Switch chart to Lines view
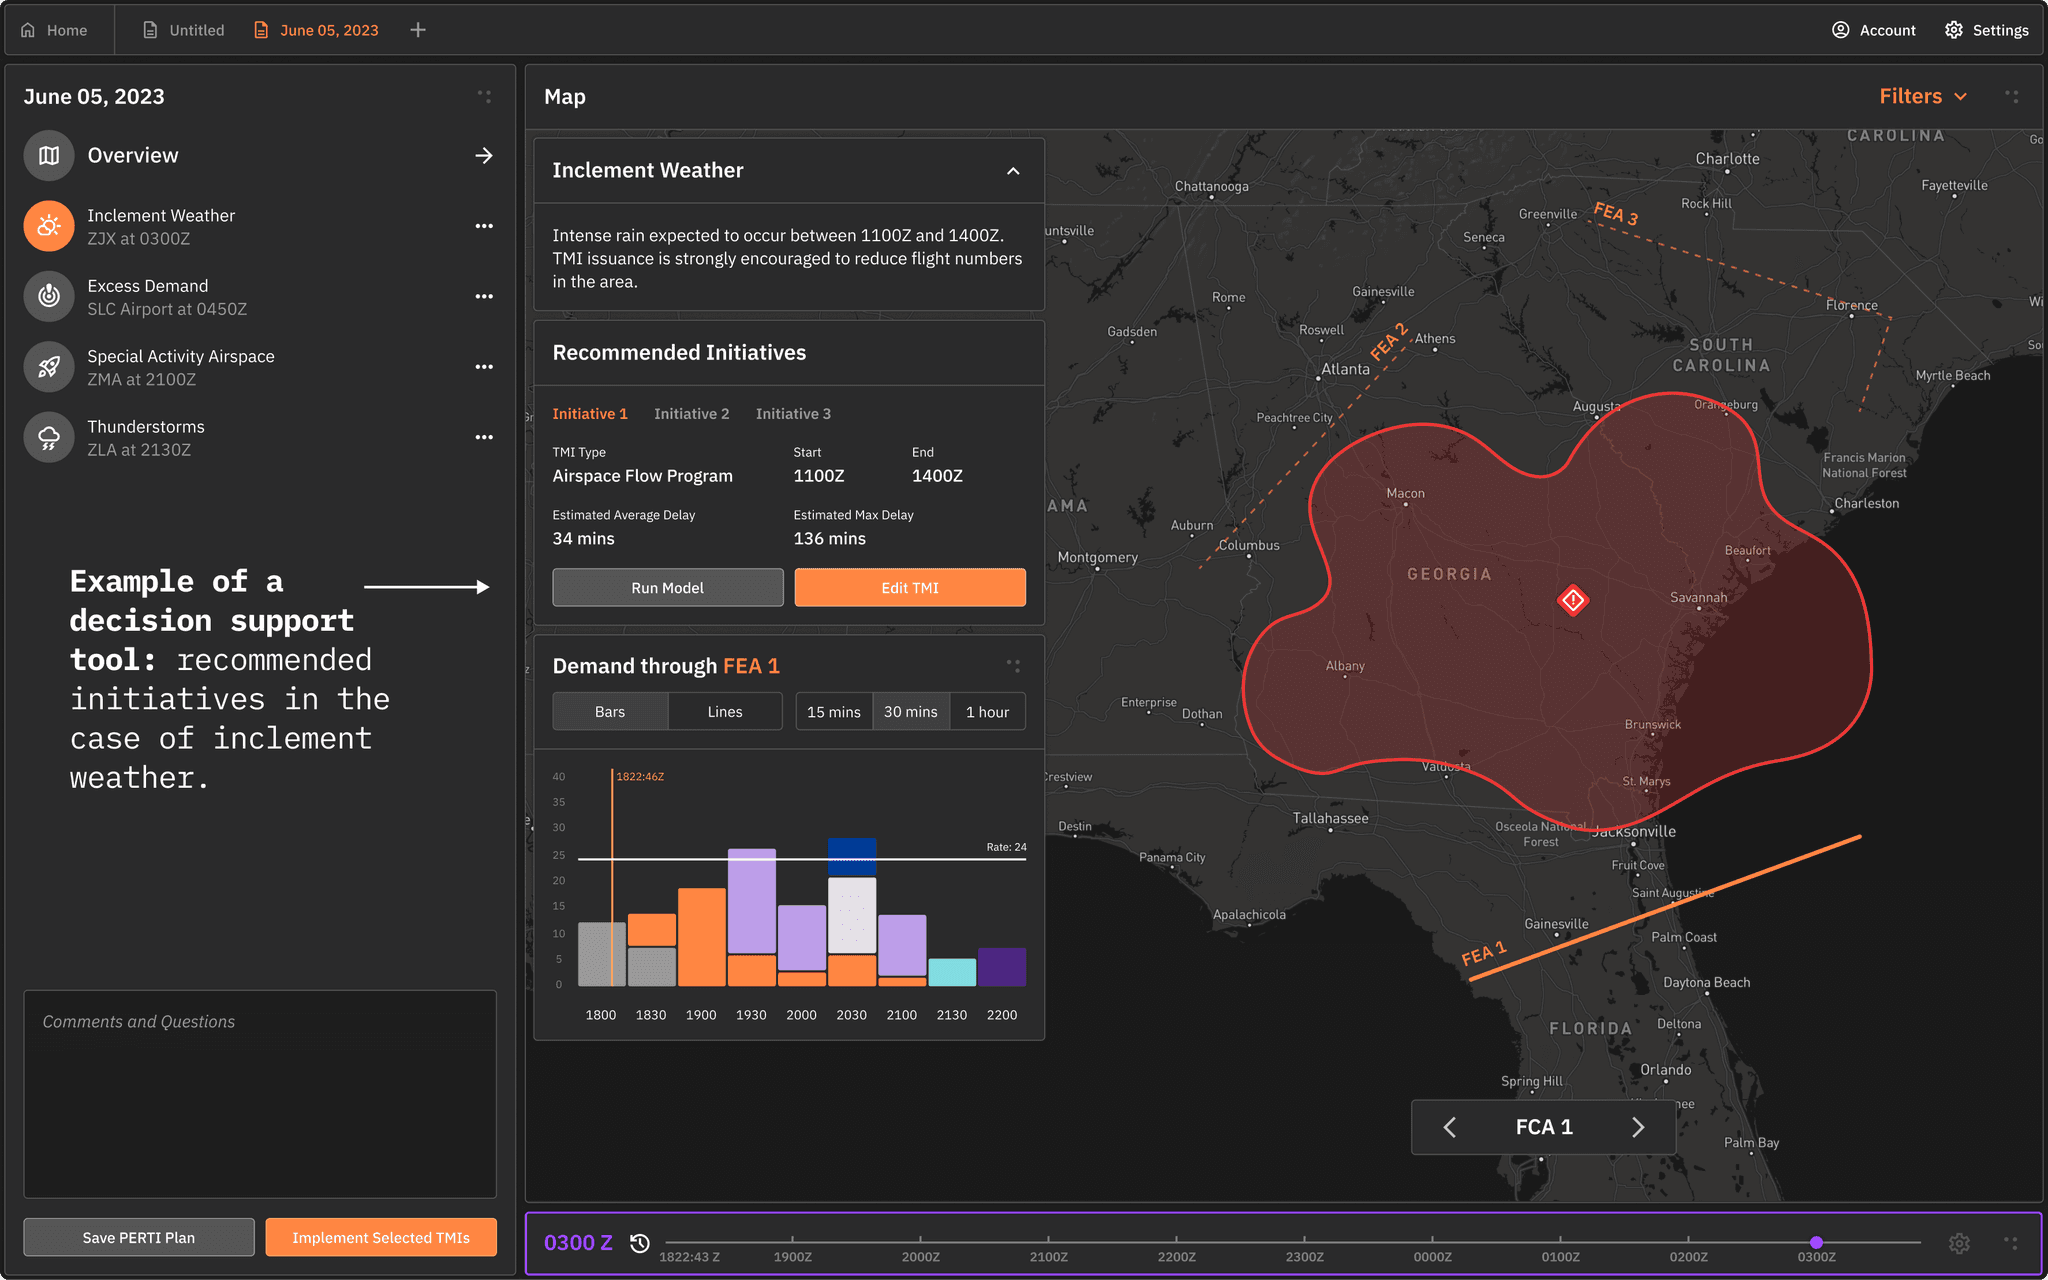 coord(724,712)
